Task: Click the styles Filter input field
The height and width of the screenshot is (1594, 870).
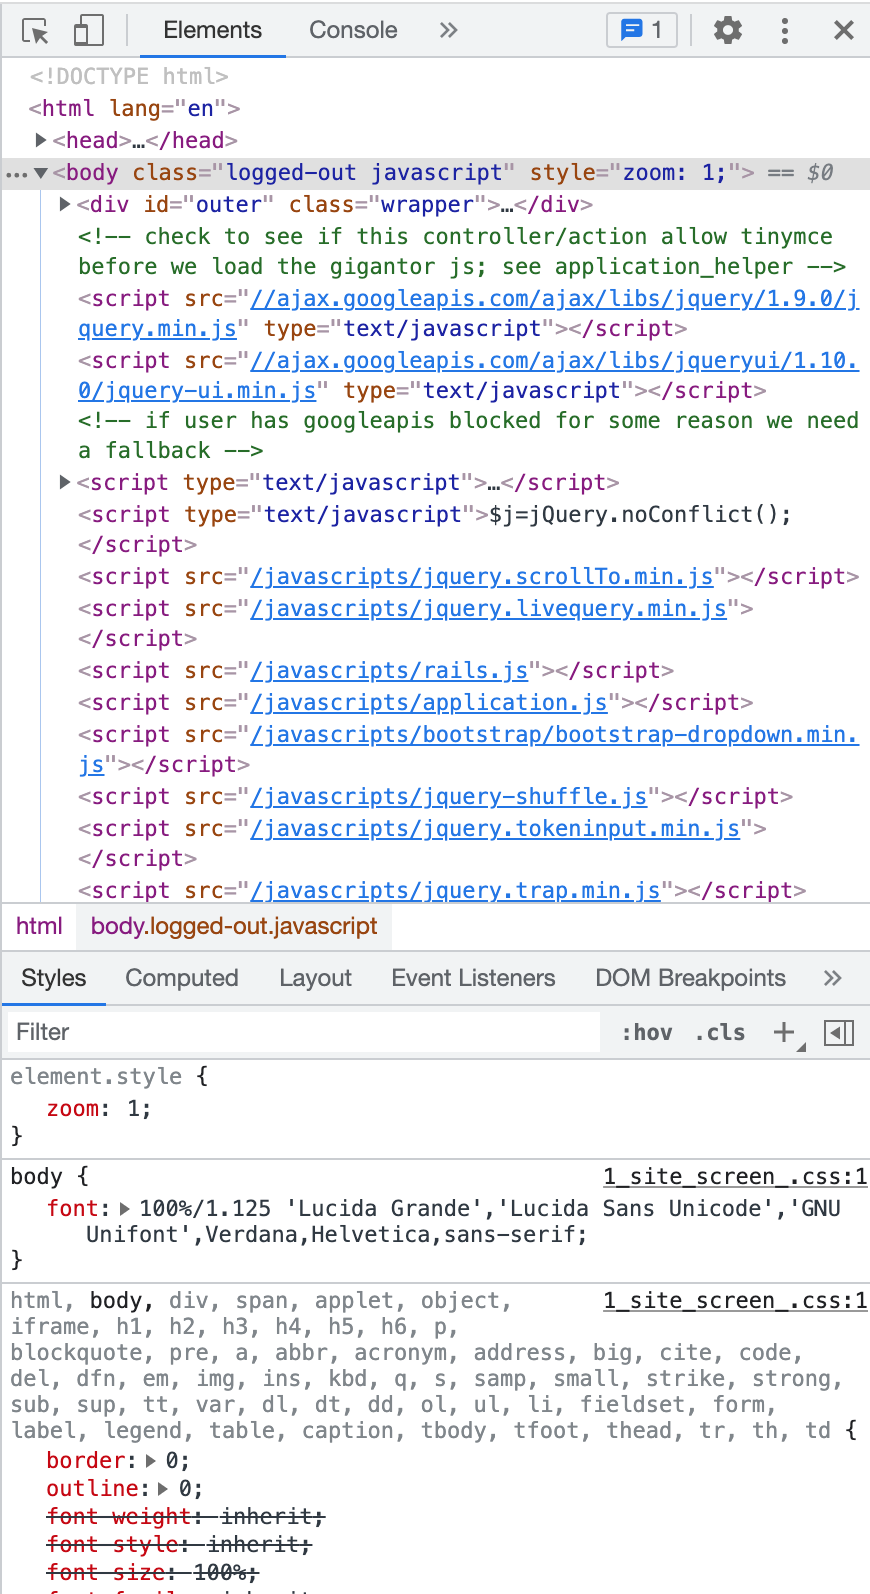Action: [300, 1032]
